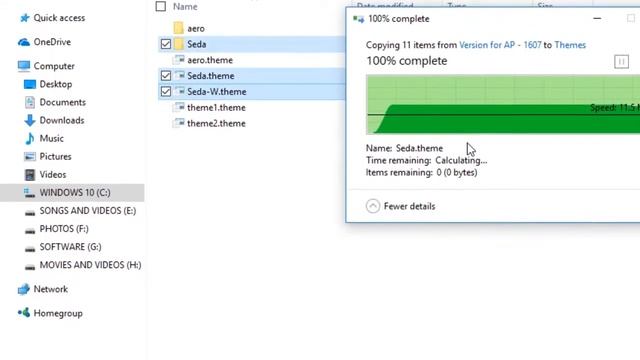
Task: Select the Seda-W.theme file name
Action: 217,92
